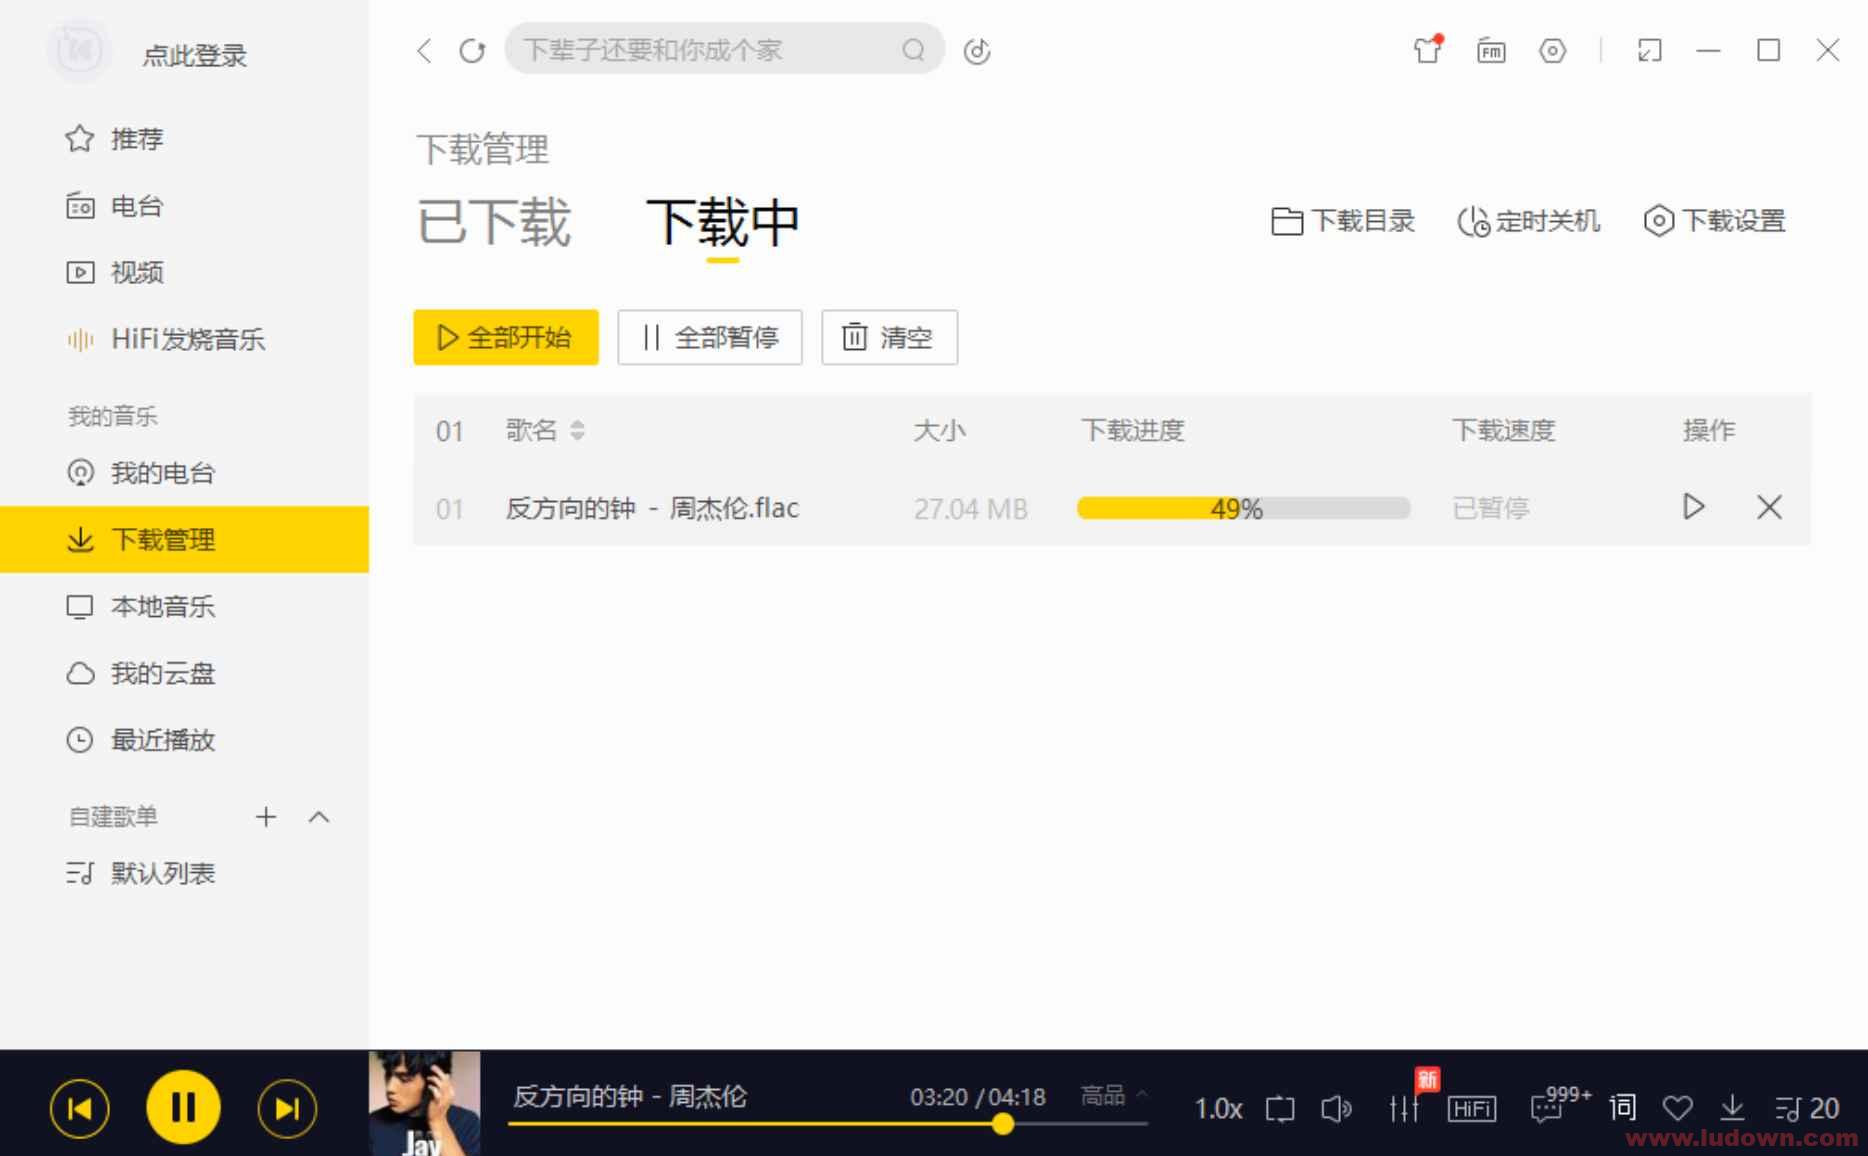Switch to the 已下载 tab
The image size is (1868, 1156).
(494, 222)
